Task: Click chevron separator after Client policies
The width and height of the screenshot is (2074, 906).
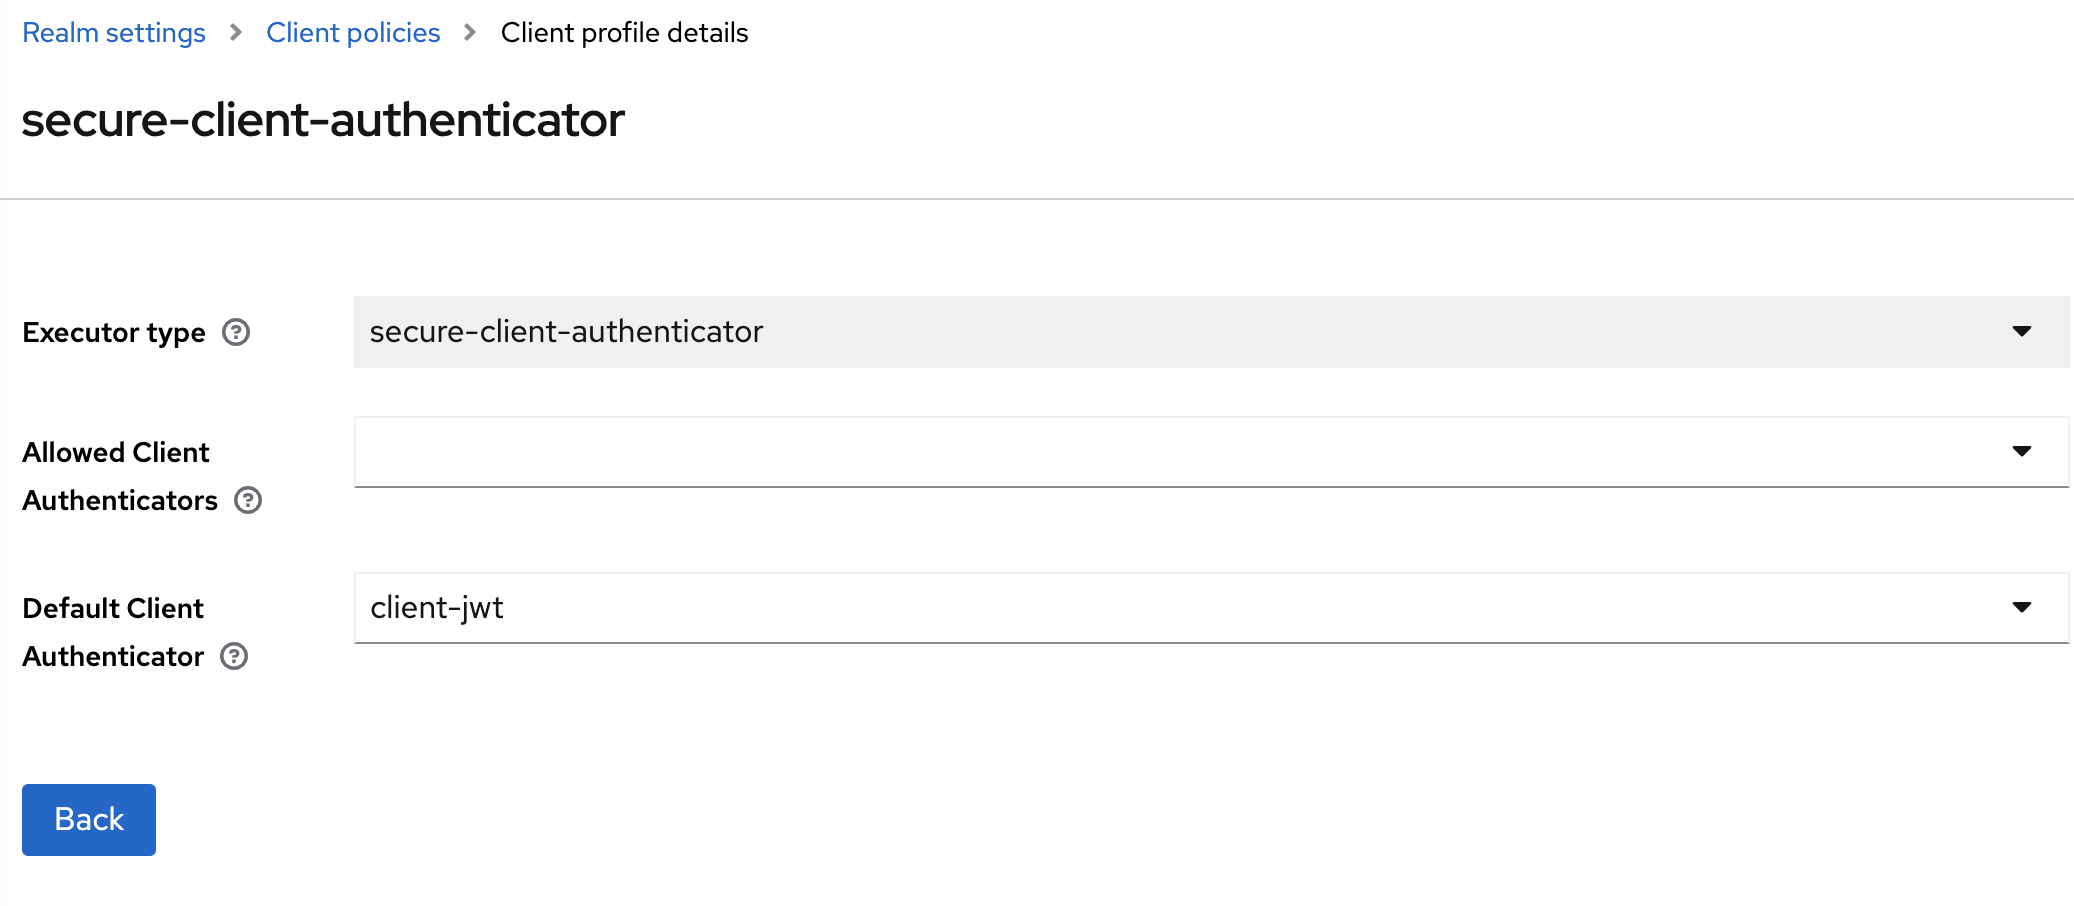Action: pyautogui.click(x=470, y=33)
